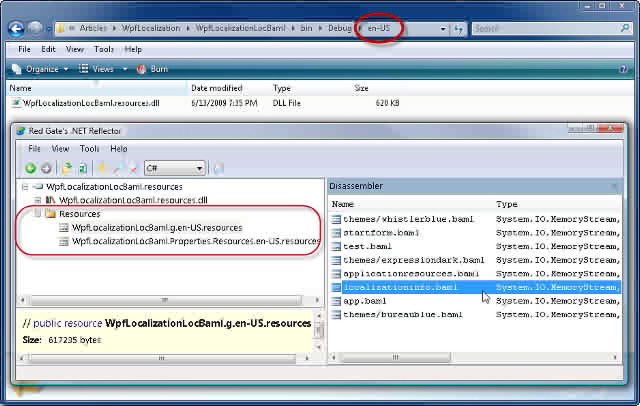
Task: Click the magnifier search icon
Action: pos(624,28)
